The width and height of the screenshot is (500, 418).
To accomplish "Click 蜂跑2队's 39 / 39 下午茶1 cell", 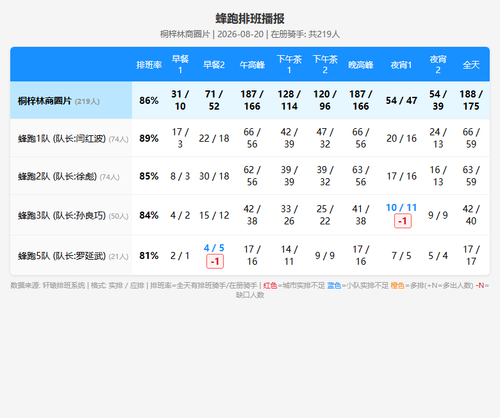I will [x=289, y=176].
